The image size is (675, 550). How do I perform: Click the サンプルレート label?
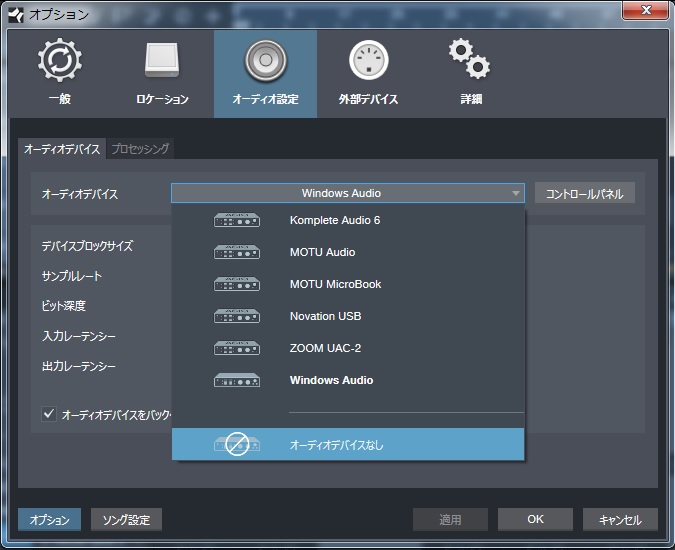click(72, 276)
